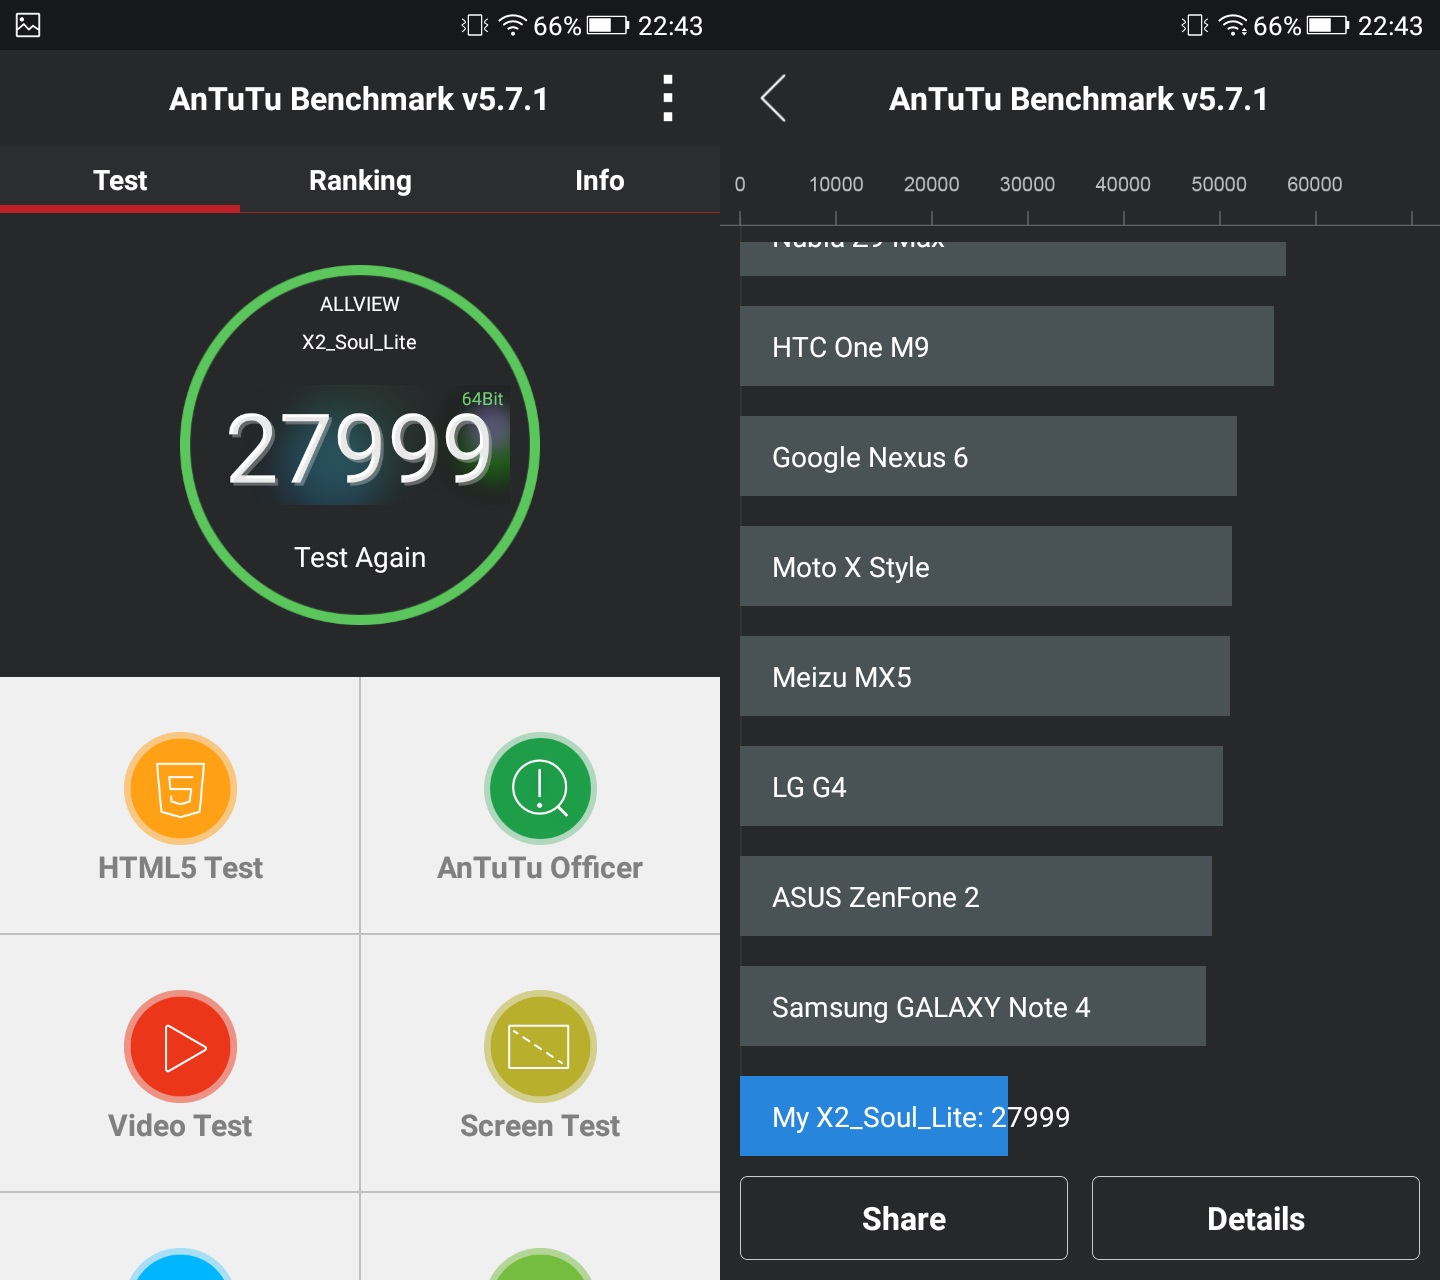Tap the back arrow in header
1440x1280 pixels.
click(773, 99)
